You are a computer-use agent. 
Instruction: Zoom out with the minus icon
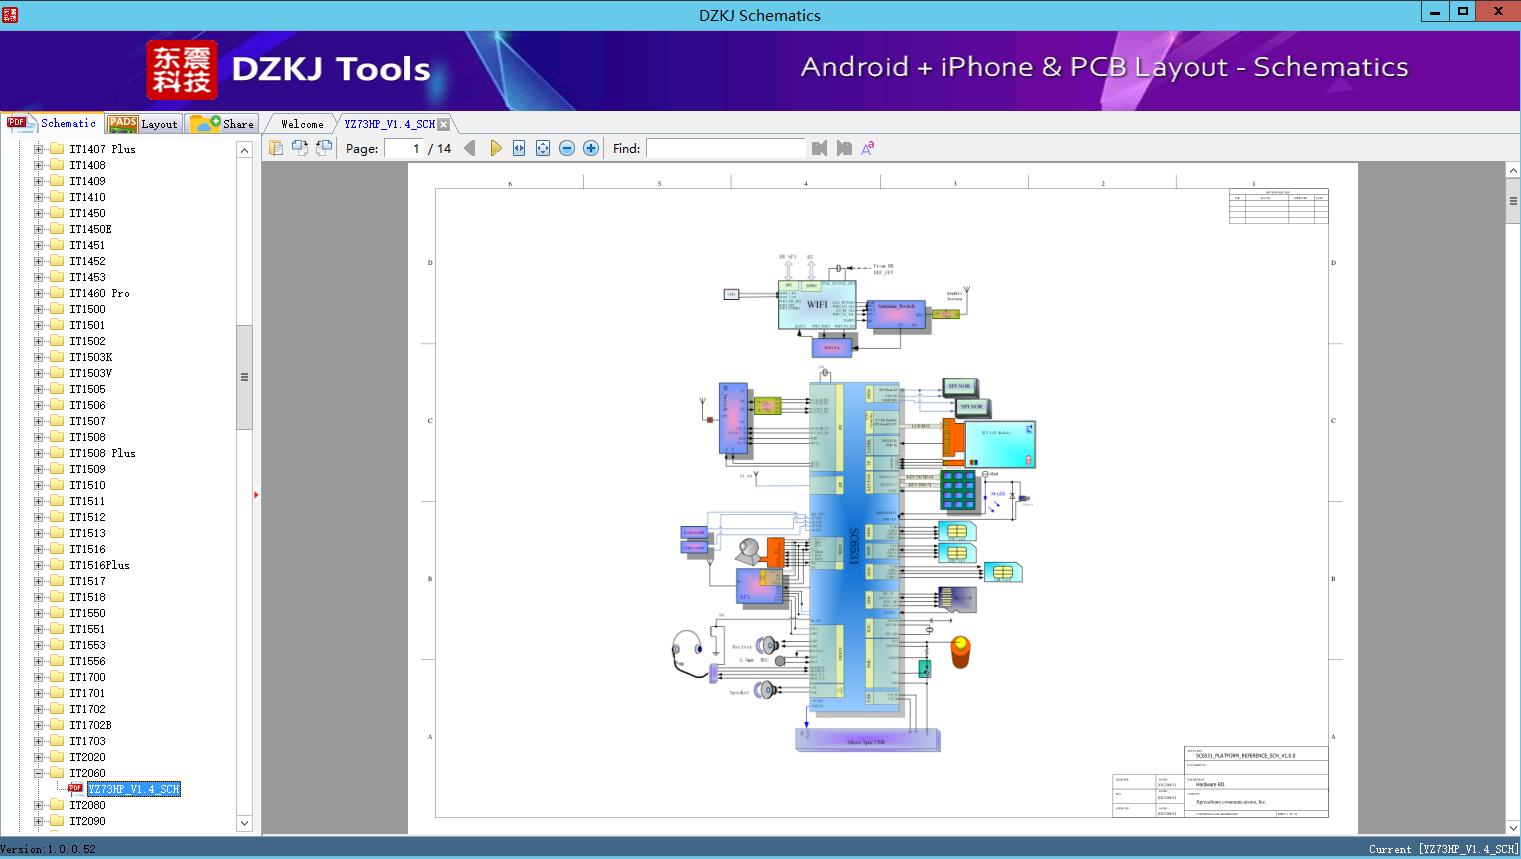[x=567, y=148]
